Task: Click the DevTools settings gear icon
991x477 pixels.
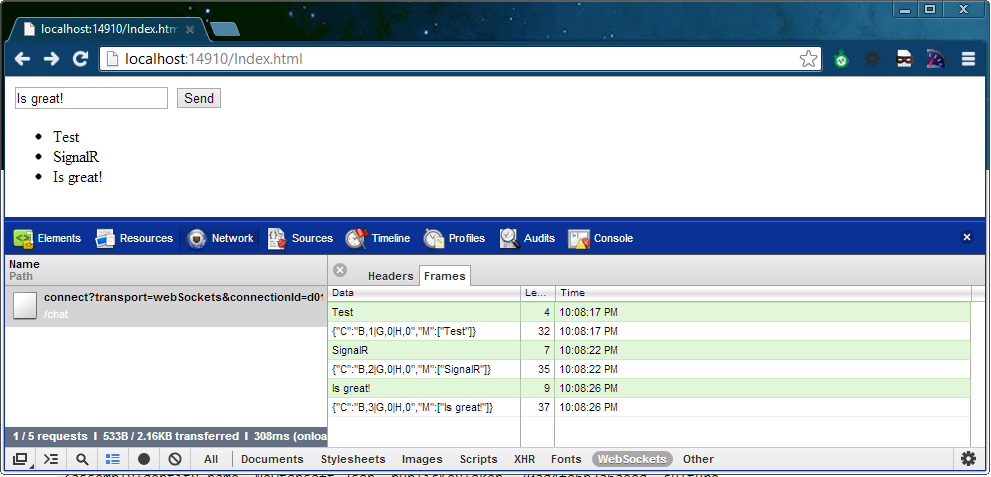Action: coord(968,459)
